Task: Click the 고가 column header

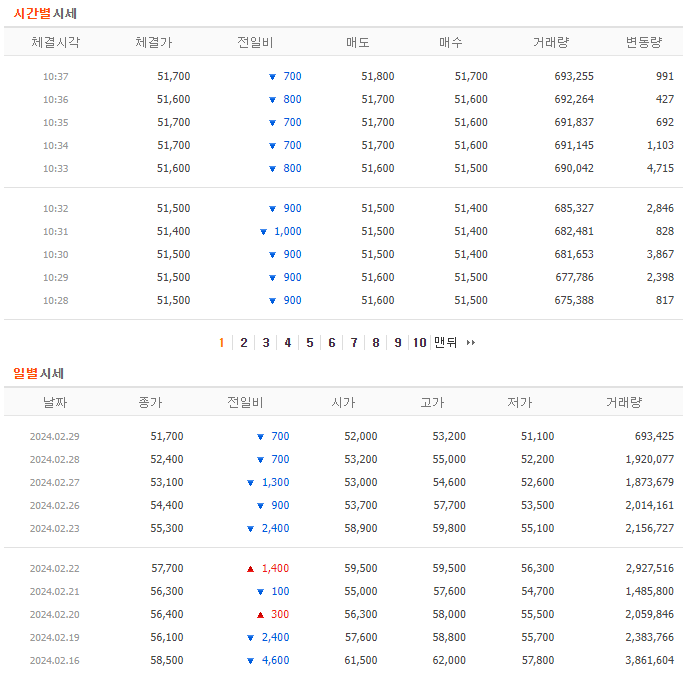Action: pos(432,402)
